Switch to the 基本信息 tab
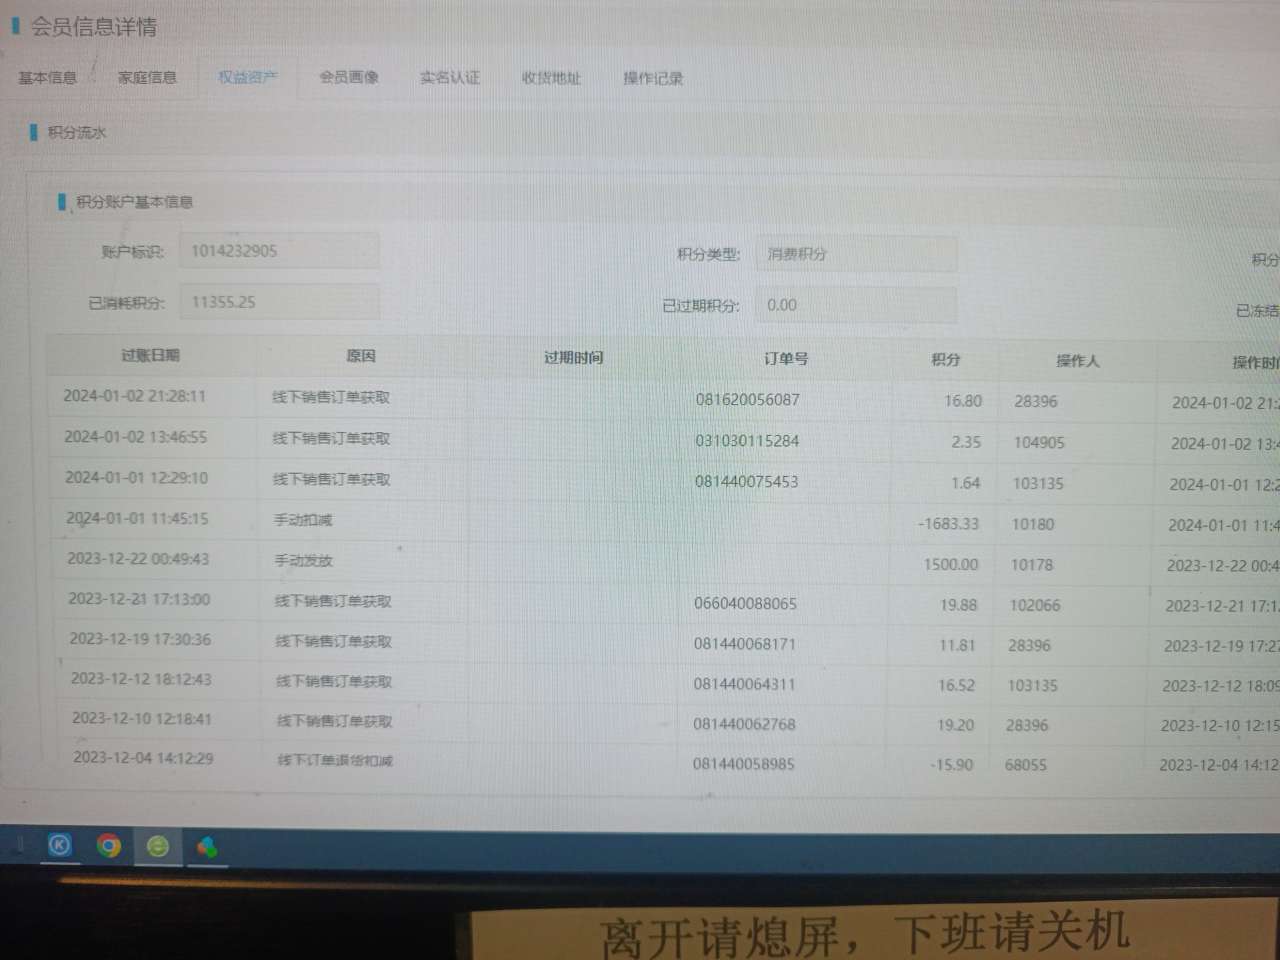Viewport: 1280px width, 960px height. (x=48, y=77)
